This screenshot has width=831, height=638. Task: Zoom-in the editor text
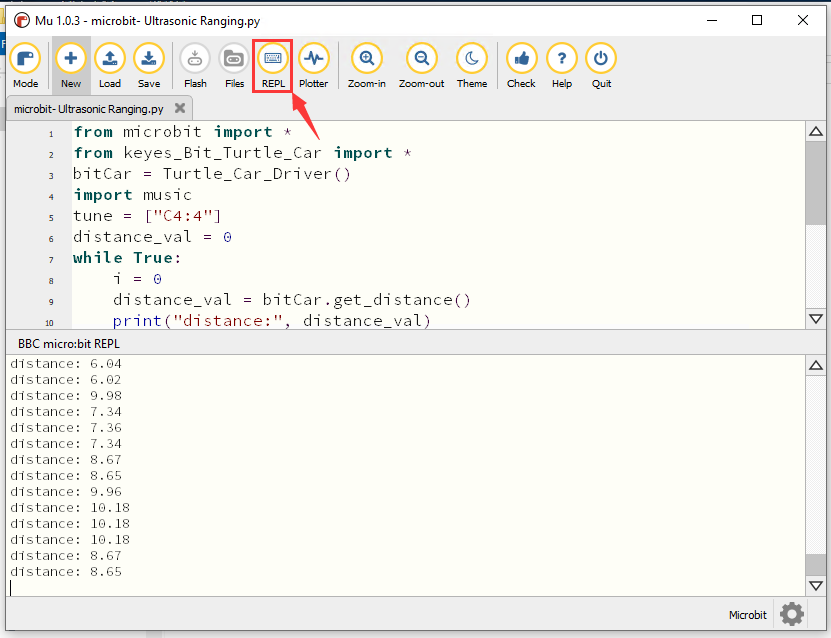[367, 65]
